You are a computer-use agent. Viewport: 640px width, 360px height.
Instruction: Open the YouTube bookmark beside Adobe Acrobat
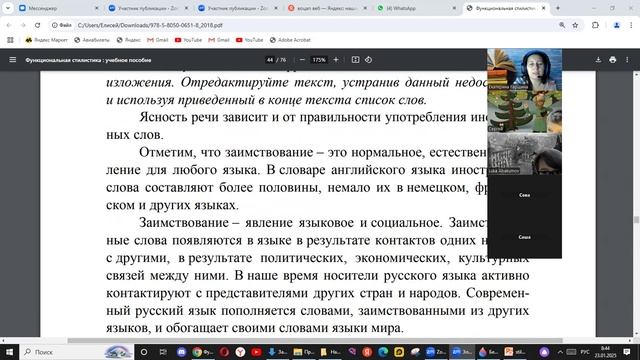249,40
